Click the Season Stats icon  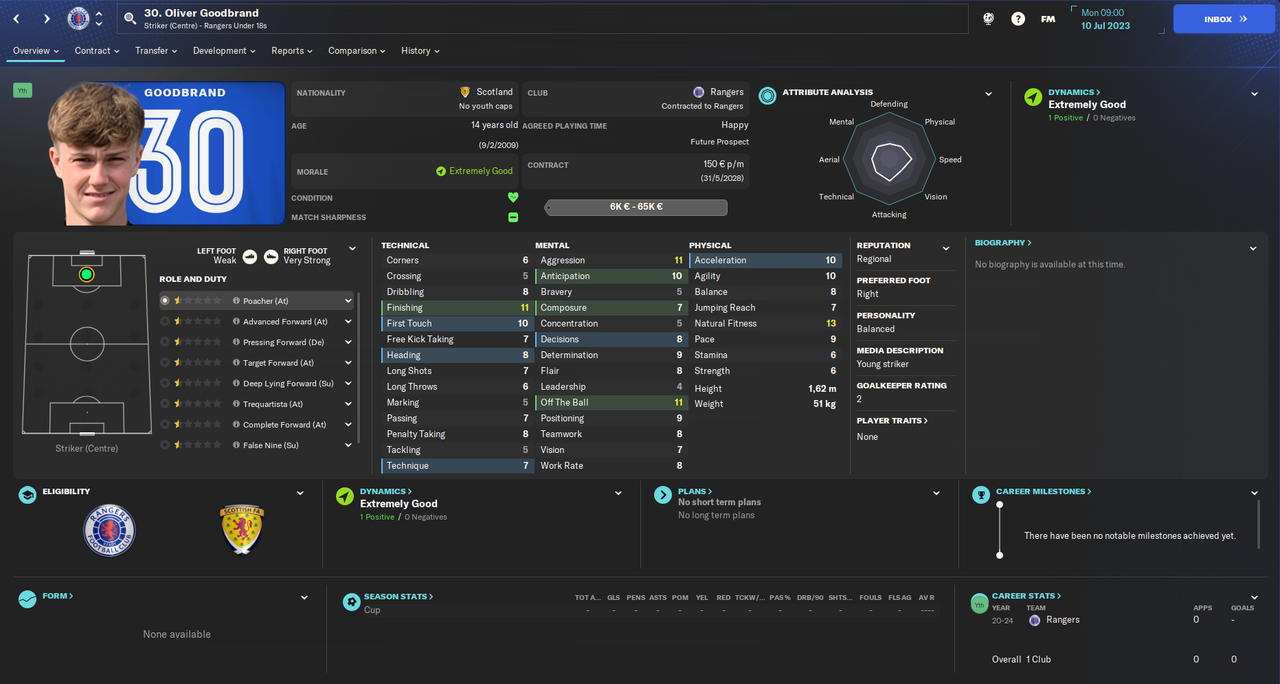[x=351, y=602]
